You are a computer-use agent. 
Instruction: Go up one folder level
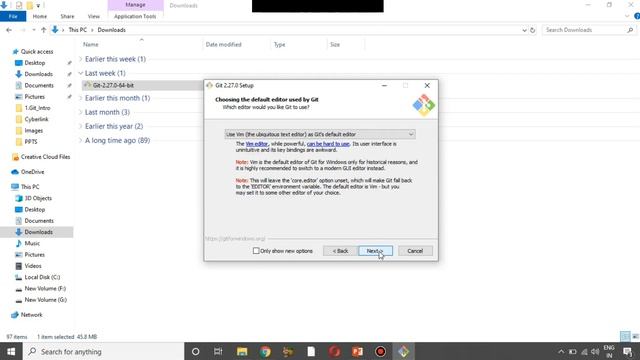(x=43, y=30)
